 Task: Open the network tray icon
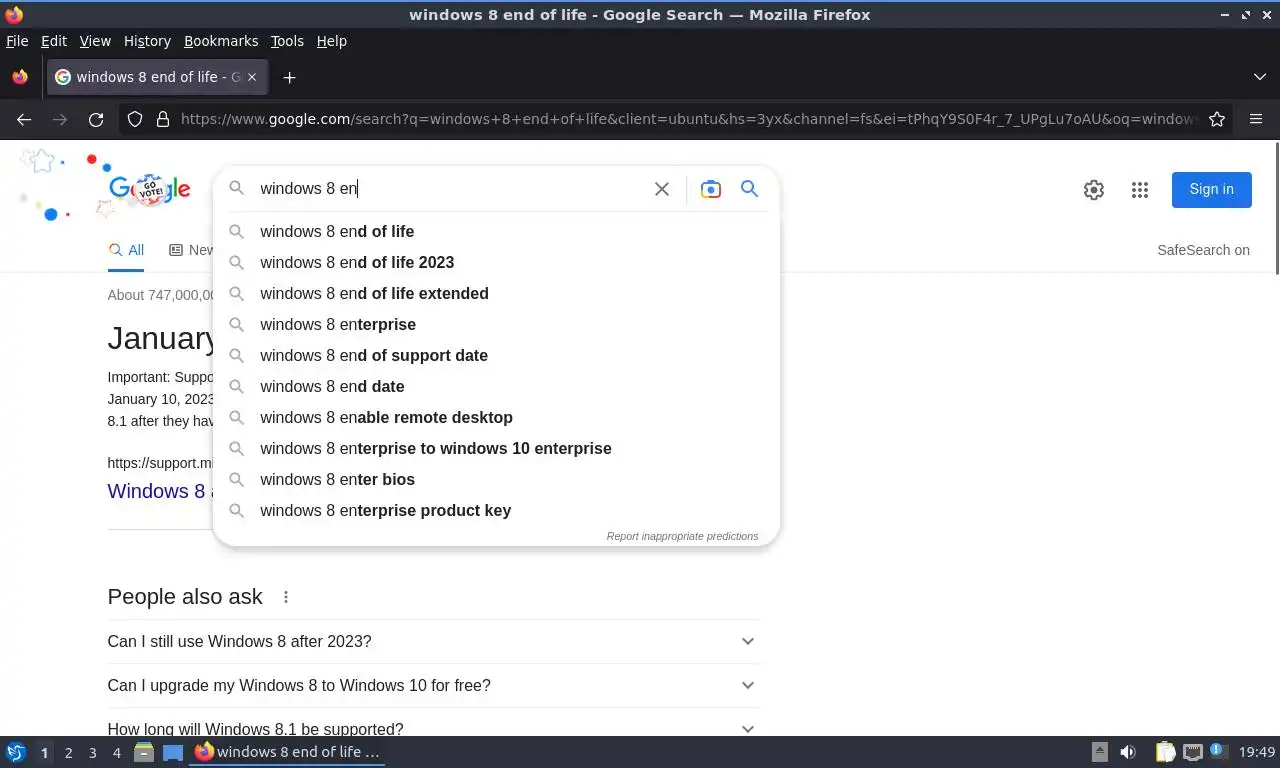tap(1192, 752)
